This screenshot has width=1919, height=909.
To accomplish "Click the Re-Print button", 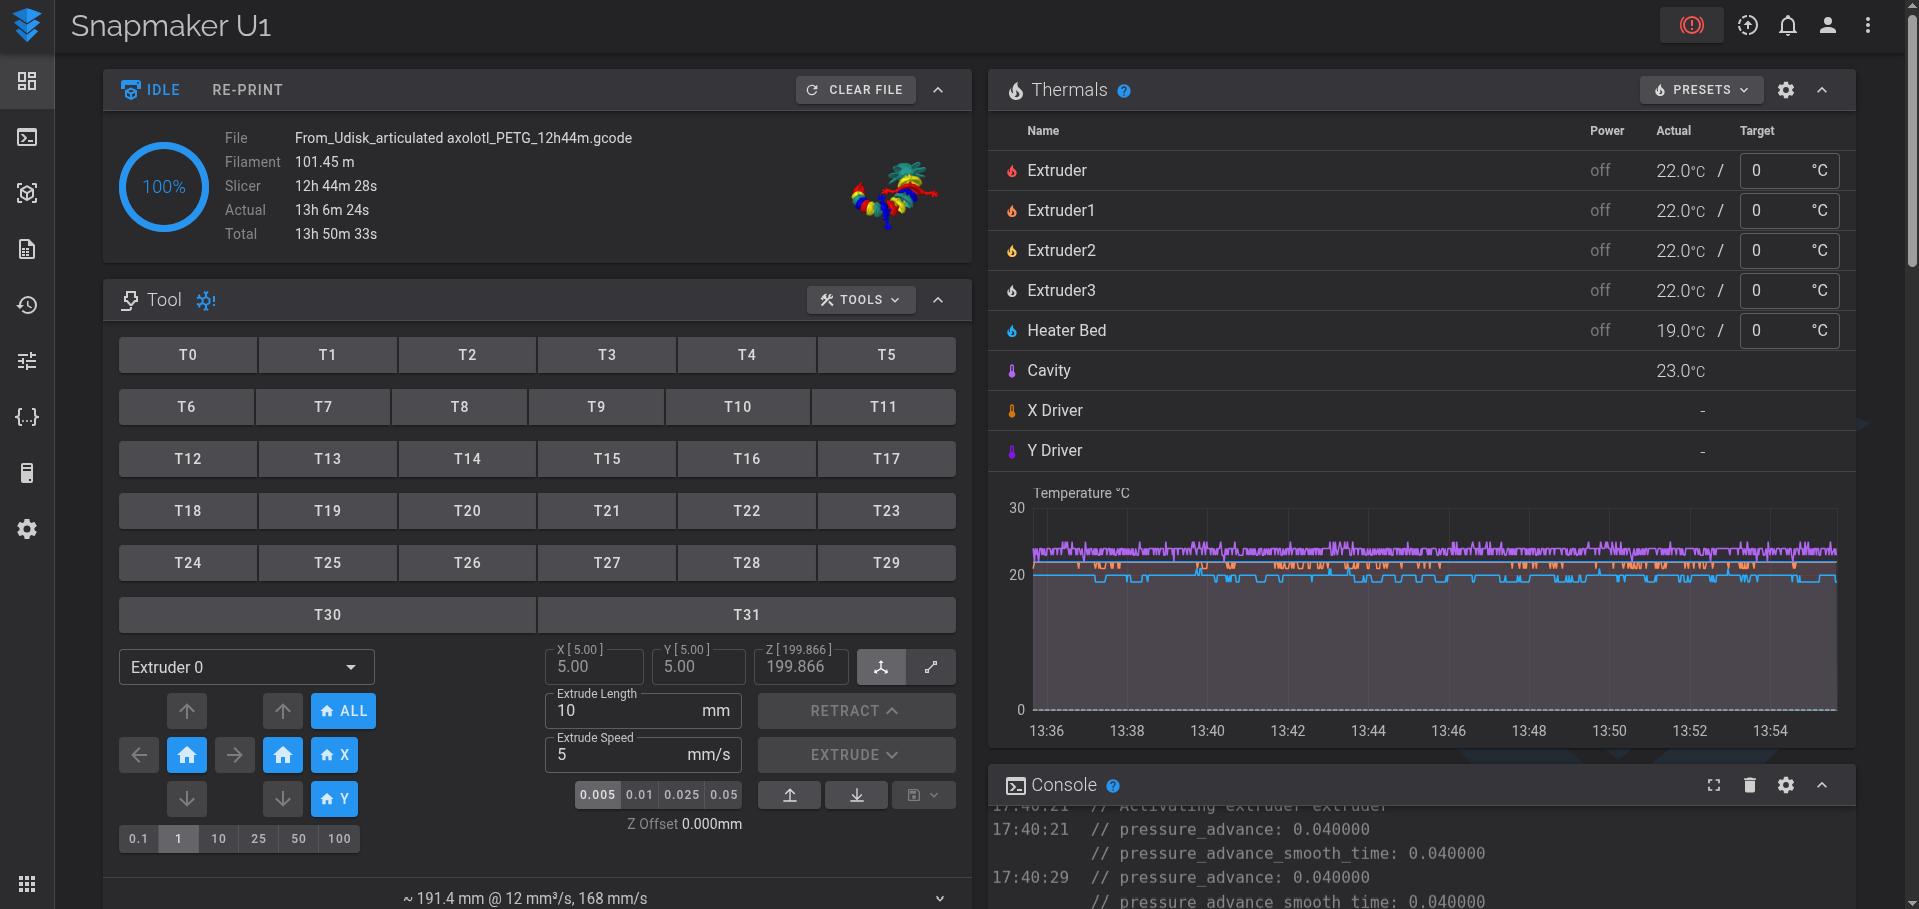I will click(247, 90).
